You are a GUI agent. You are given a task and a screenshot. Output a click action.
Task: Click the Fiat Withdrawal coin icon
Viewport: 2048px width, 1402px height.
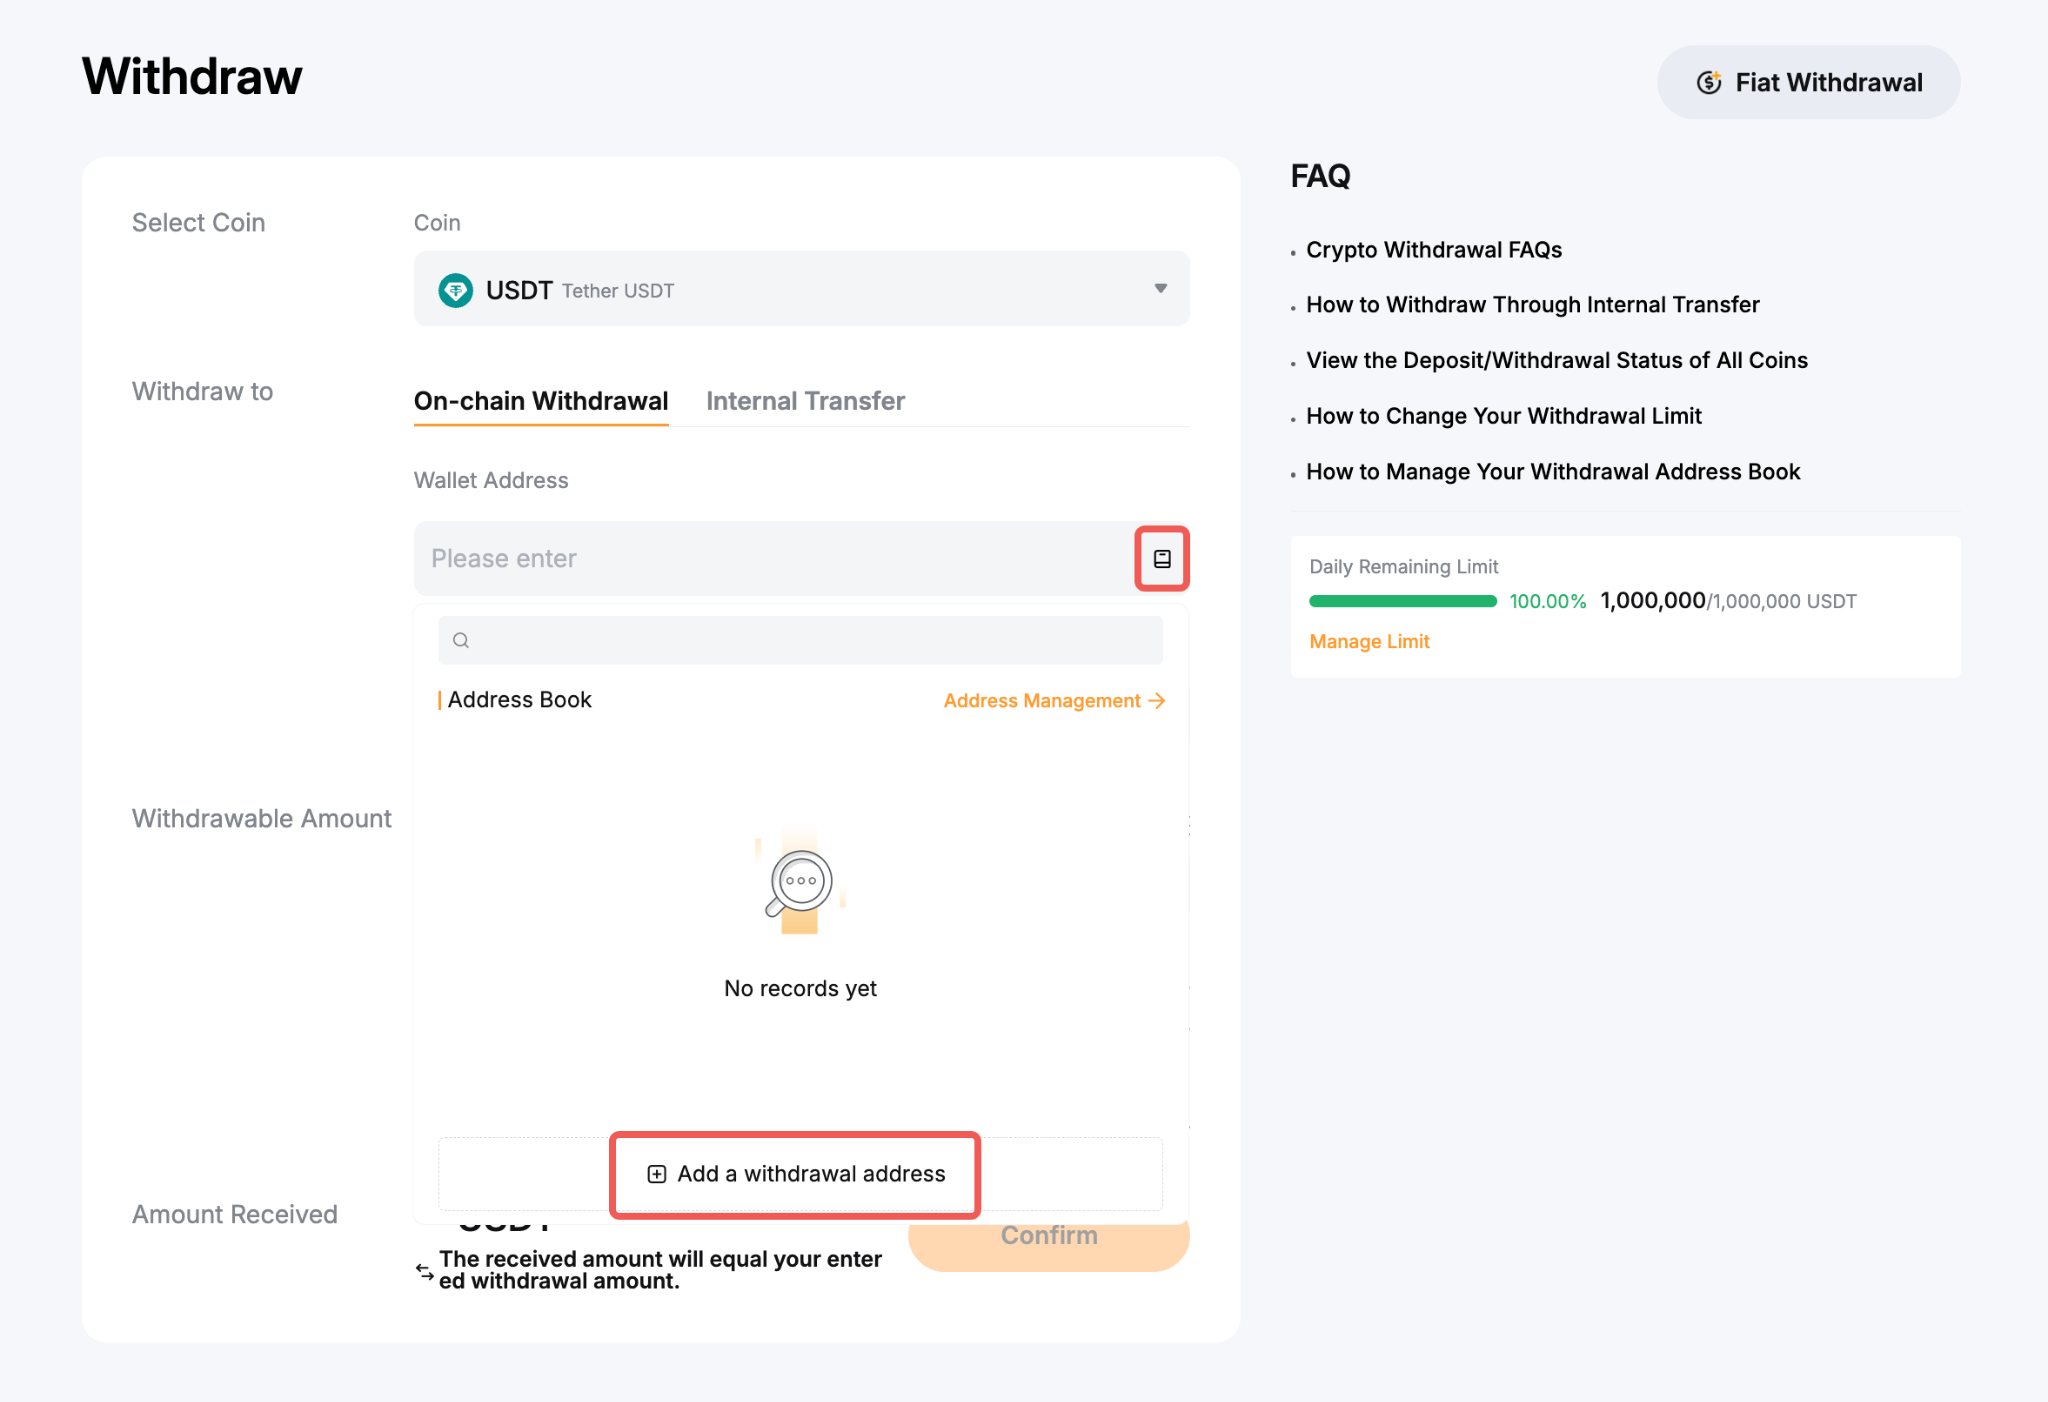point(1709,83)
